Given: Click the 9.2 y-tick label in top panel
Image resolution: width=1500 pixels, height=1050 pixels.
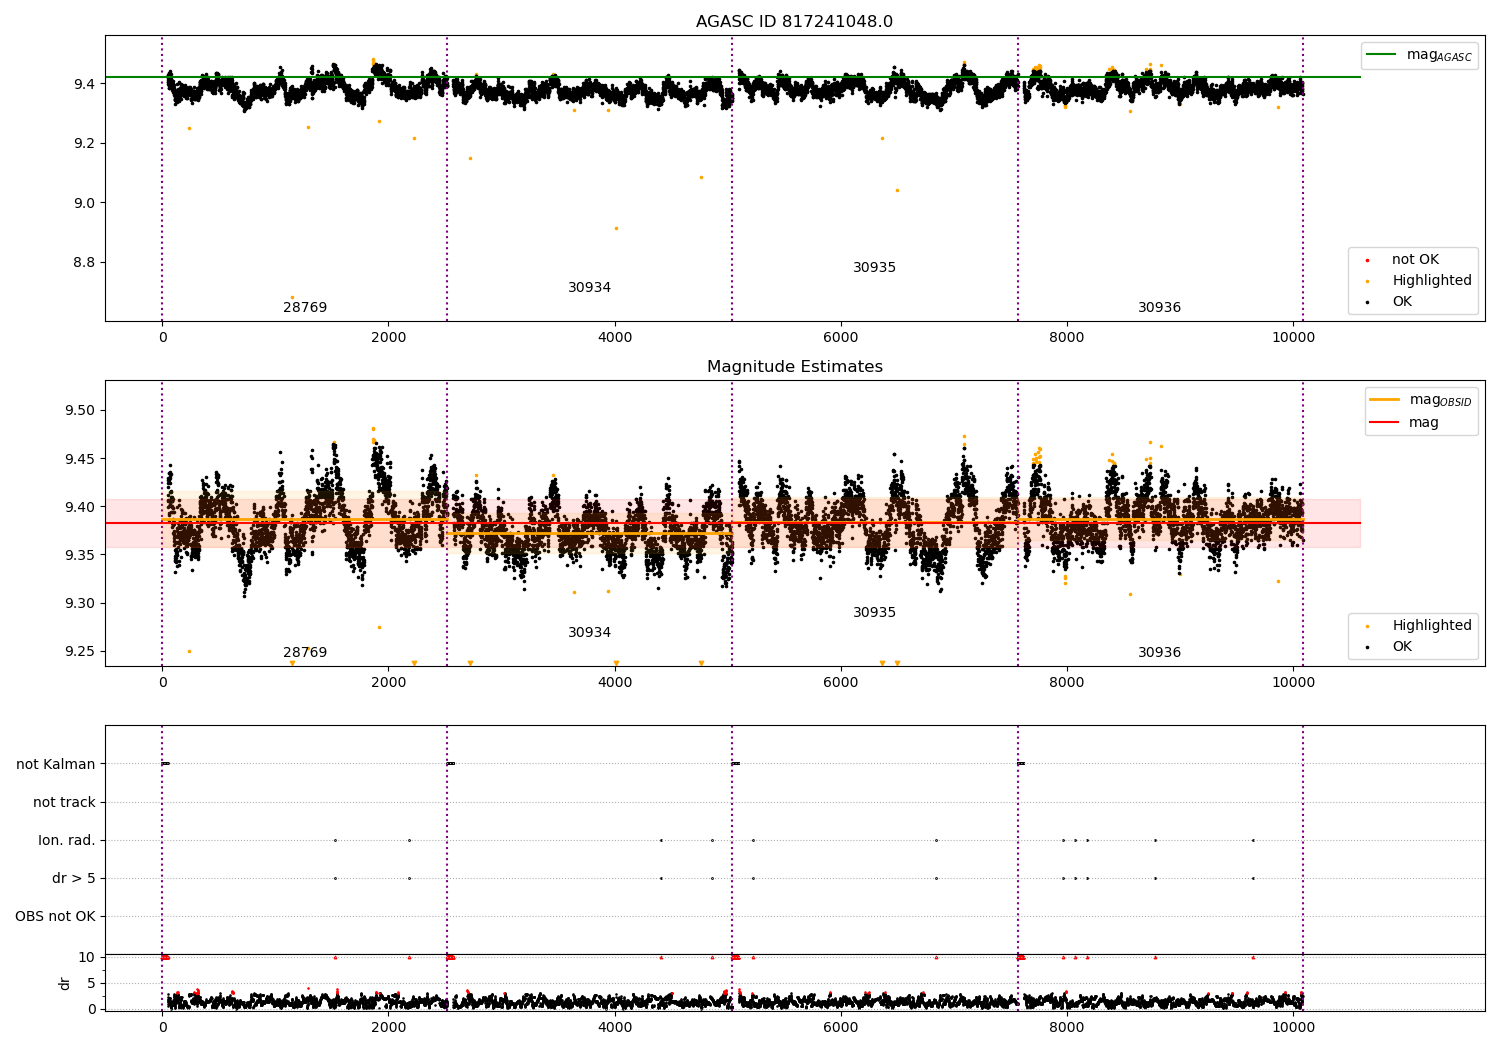Looking at the screenshot, I should (84, 143).
